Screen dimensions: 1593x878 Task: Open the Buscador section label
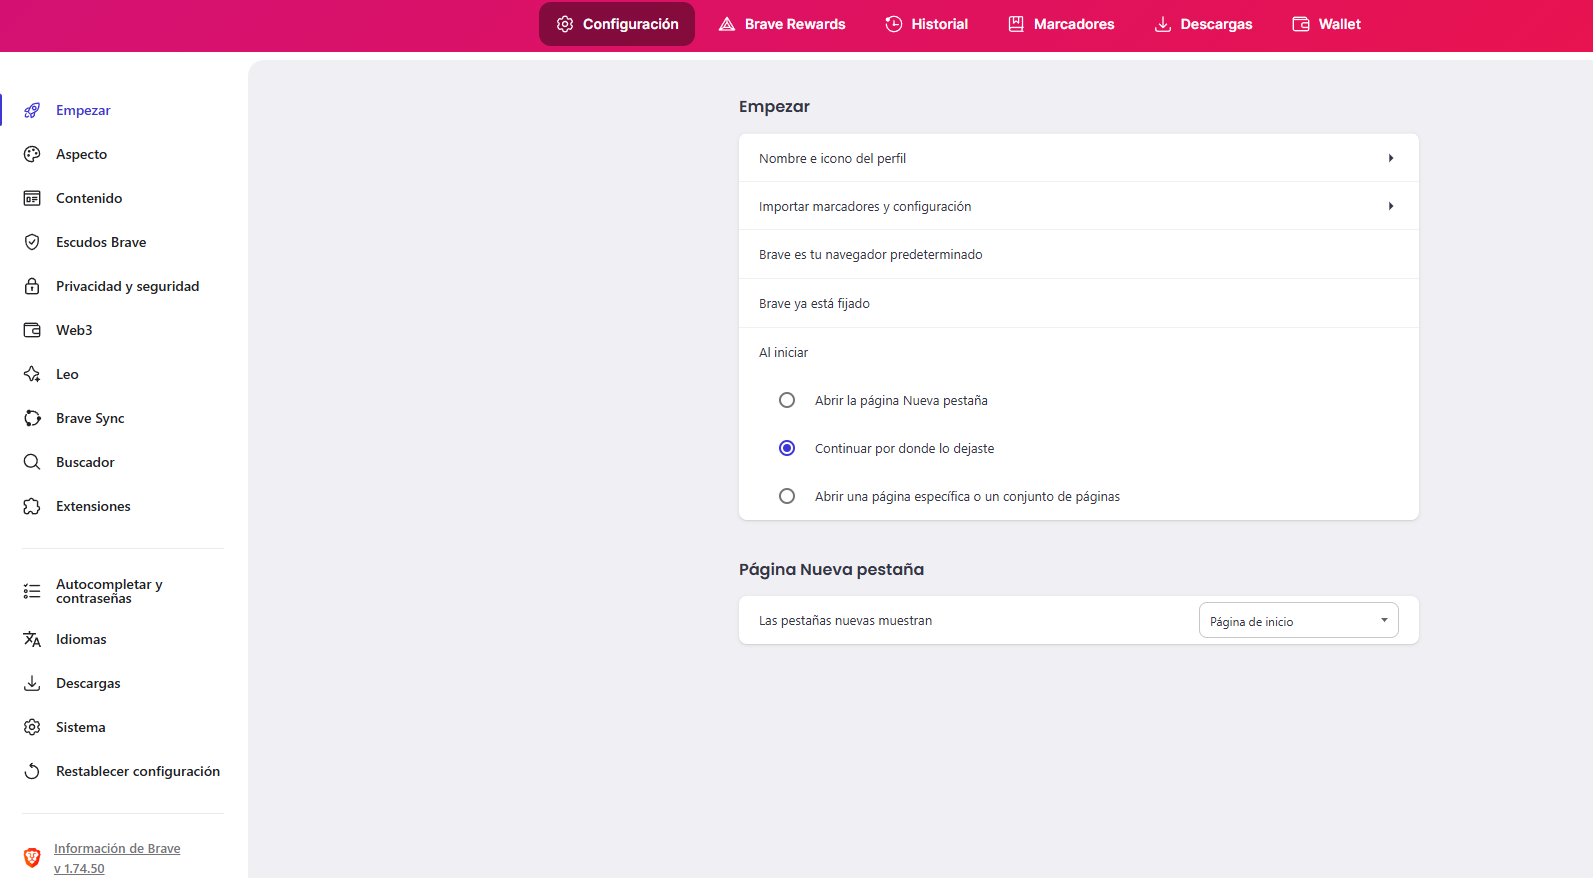85,462
